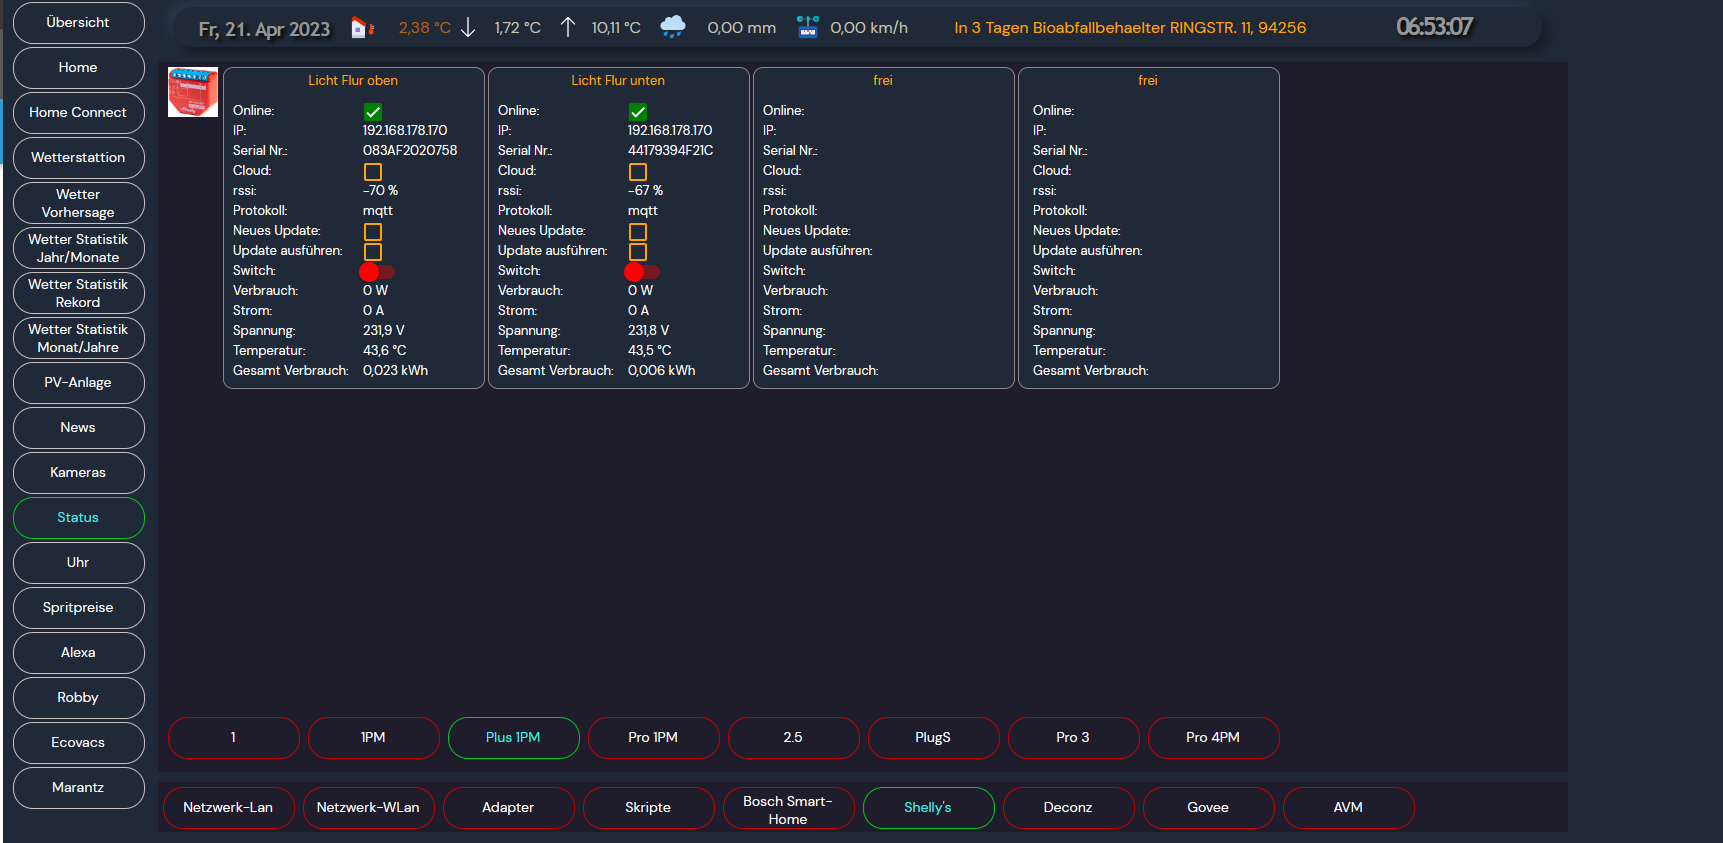Flip the Switch for Licht Flur oben

click(377, 272)
